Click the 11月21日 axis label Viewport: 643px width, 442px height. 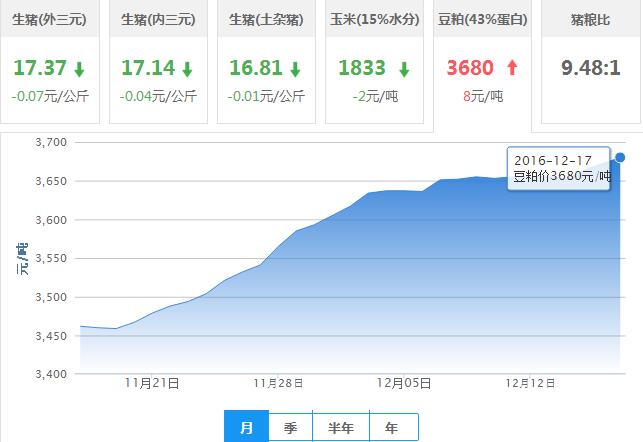152,383
